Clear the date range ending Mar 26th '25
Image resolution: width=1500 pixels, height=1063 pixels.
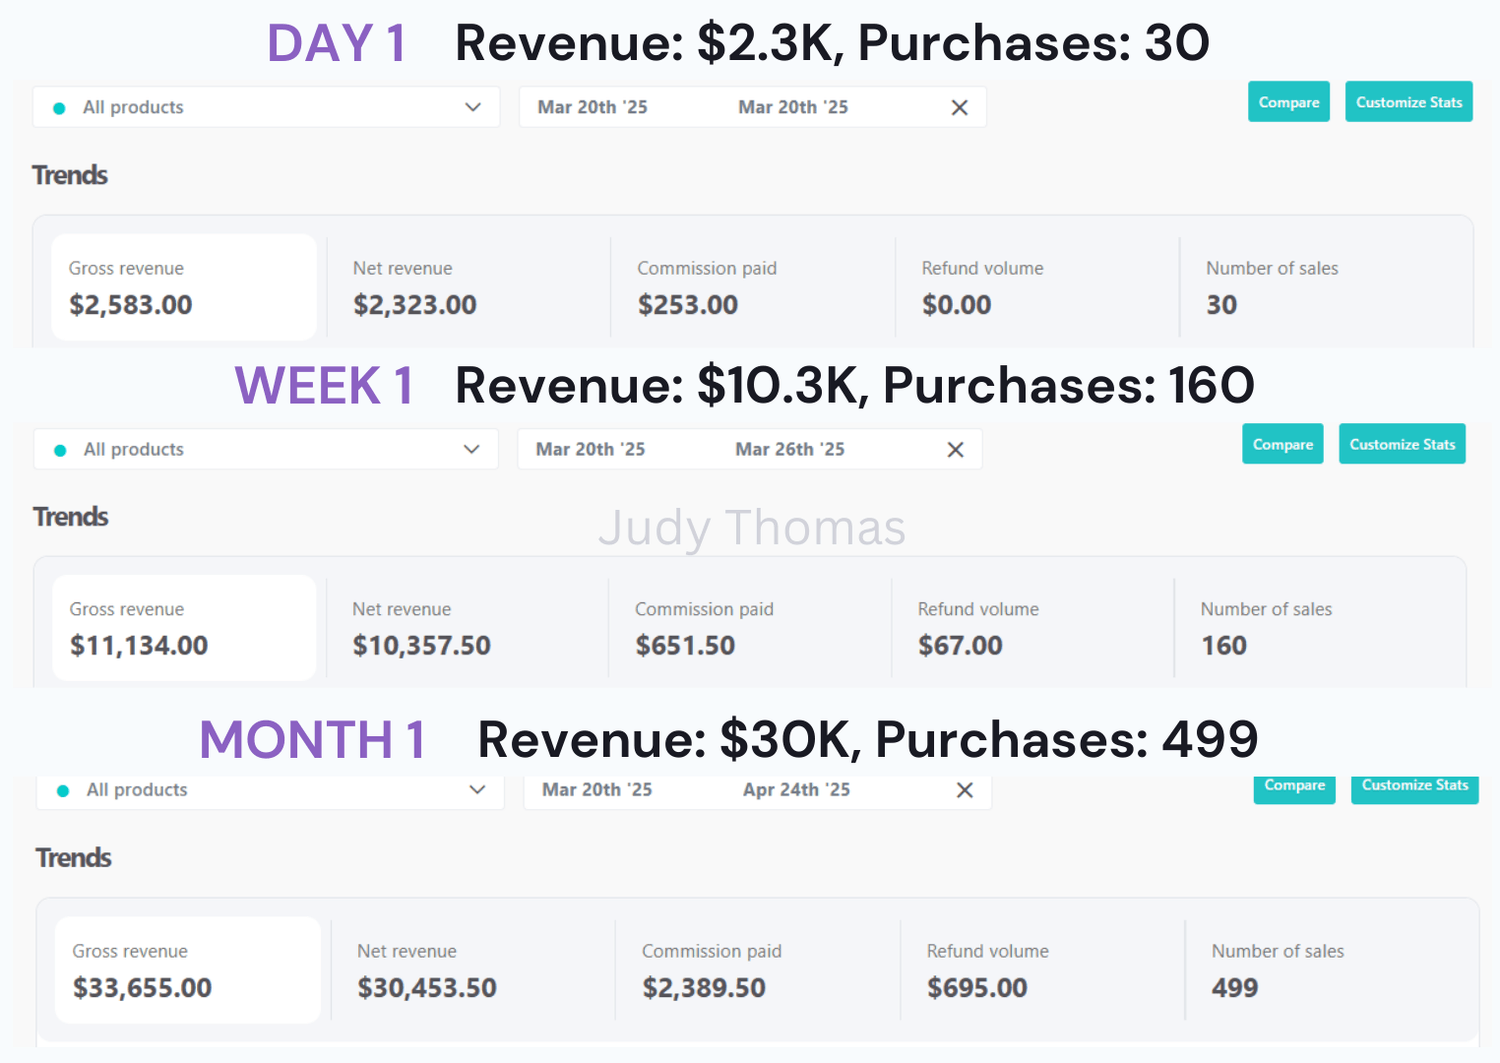pyautogui.click(x=955, y=450)
